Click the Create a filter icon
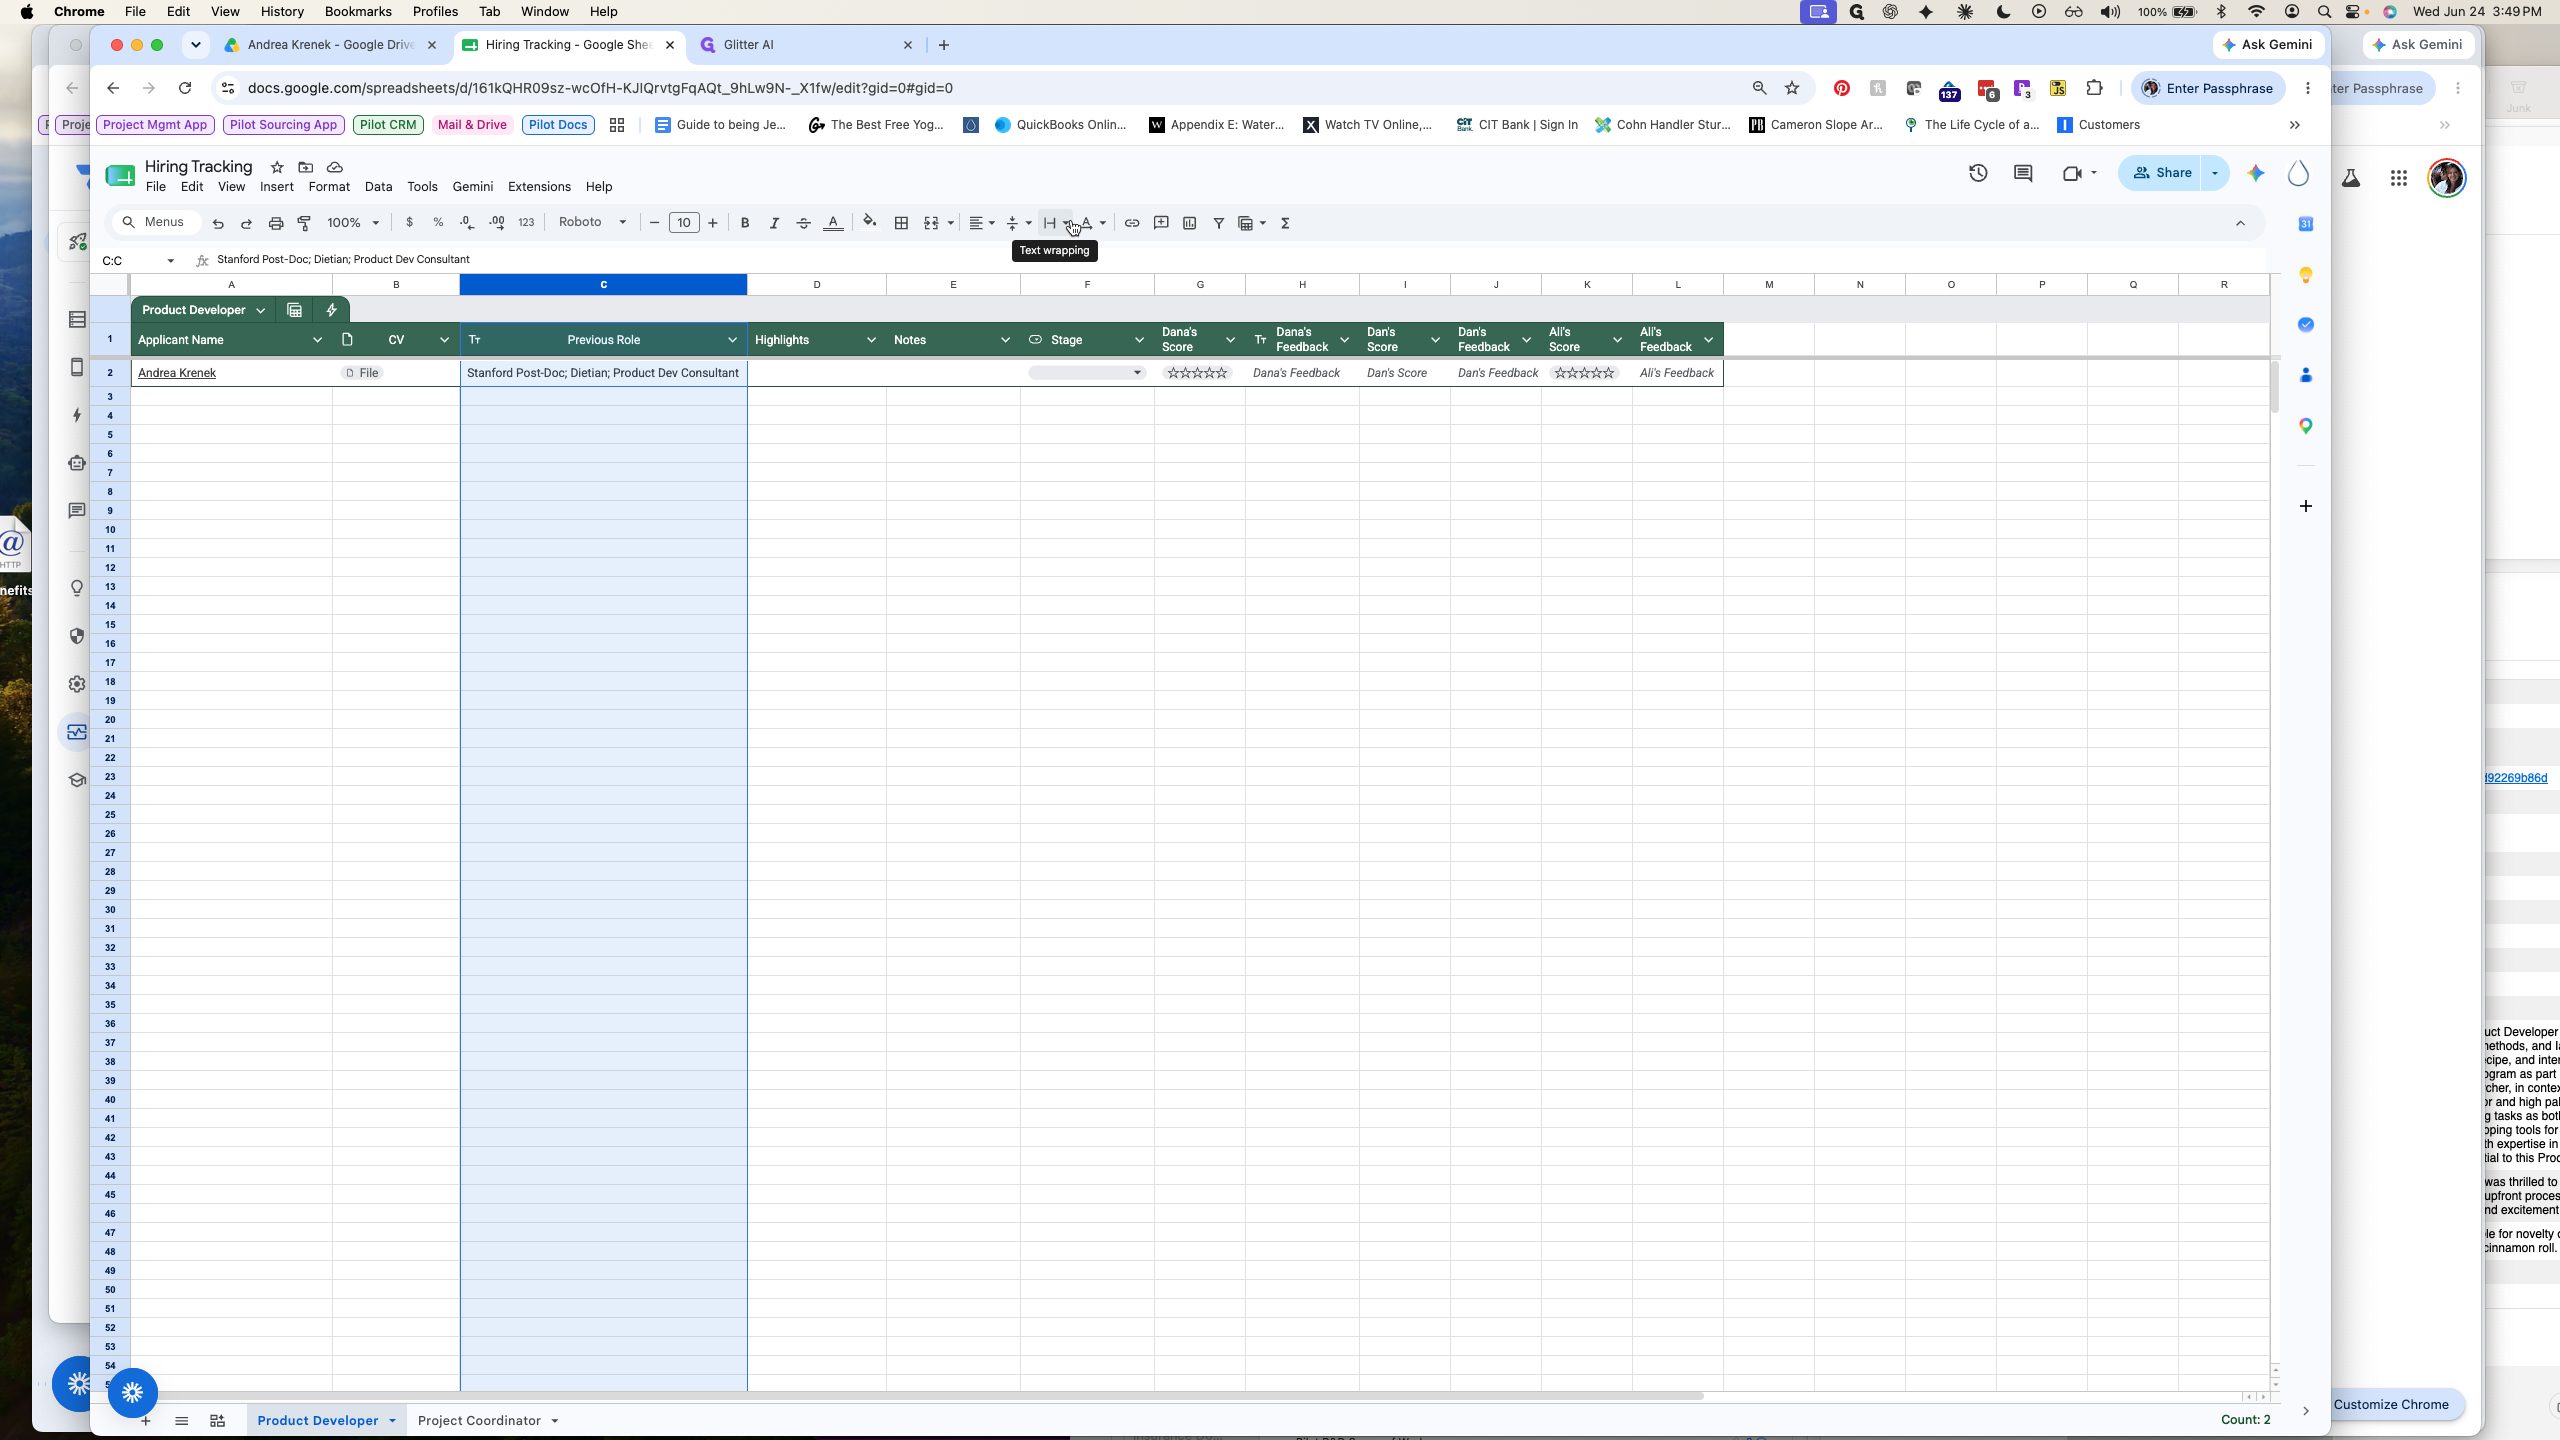This screenshot has width=2560, height=1440. point(1218,223)
